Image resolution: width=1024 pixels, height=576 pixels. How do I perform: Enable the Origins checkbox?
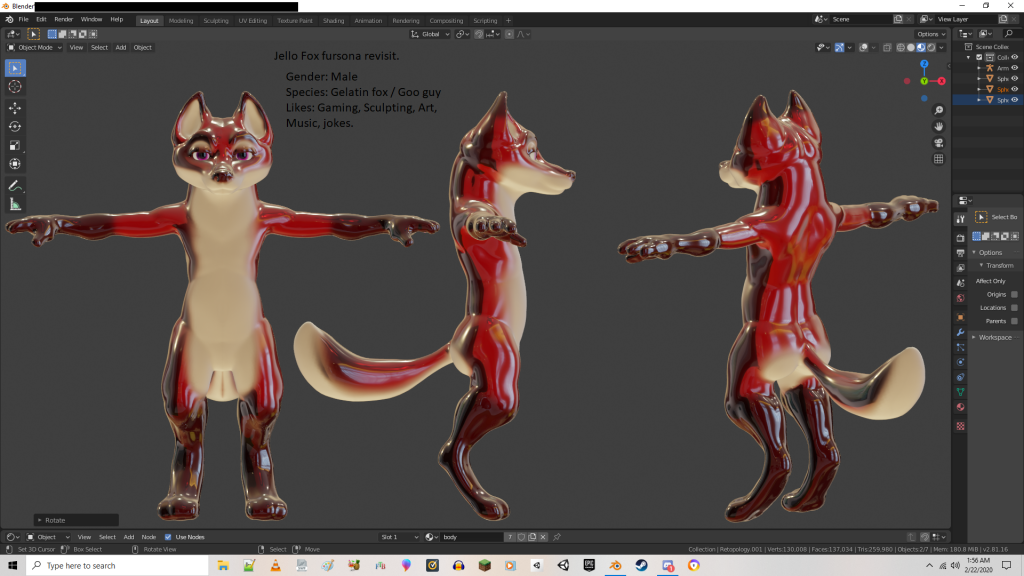pos(1014,294)
